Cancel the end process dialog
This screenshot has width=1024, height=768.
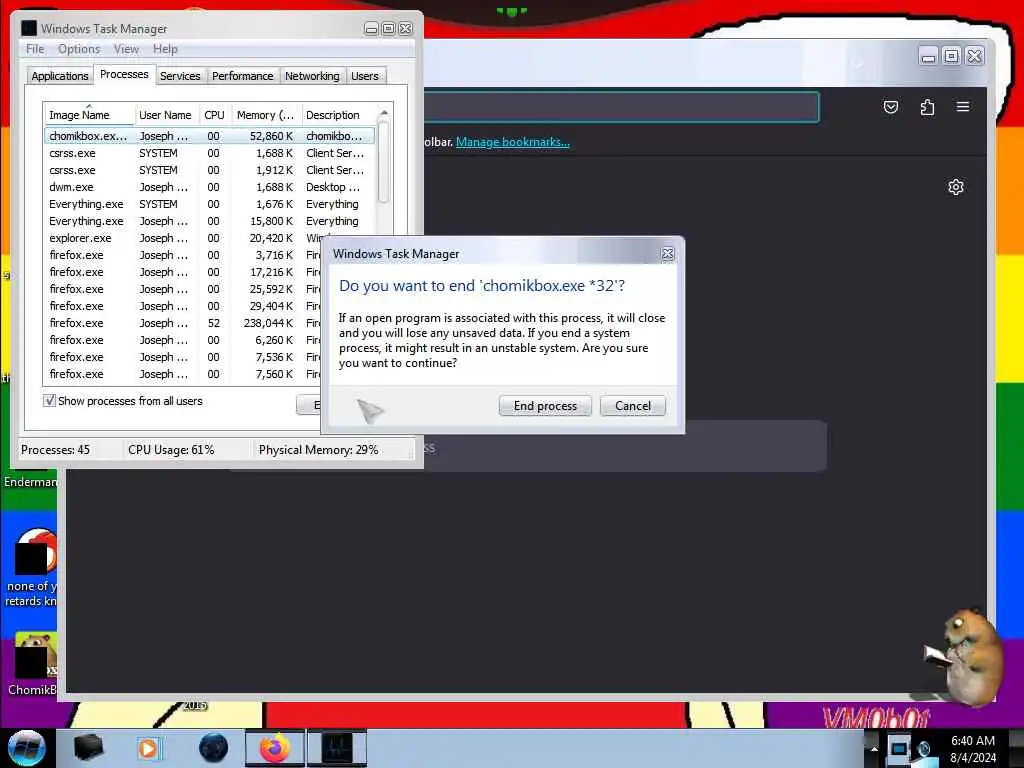(x=632, y=406)
